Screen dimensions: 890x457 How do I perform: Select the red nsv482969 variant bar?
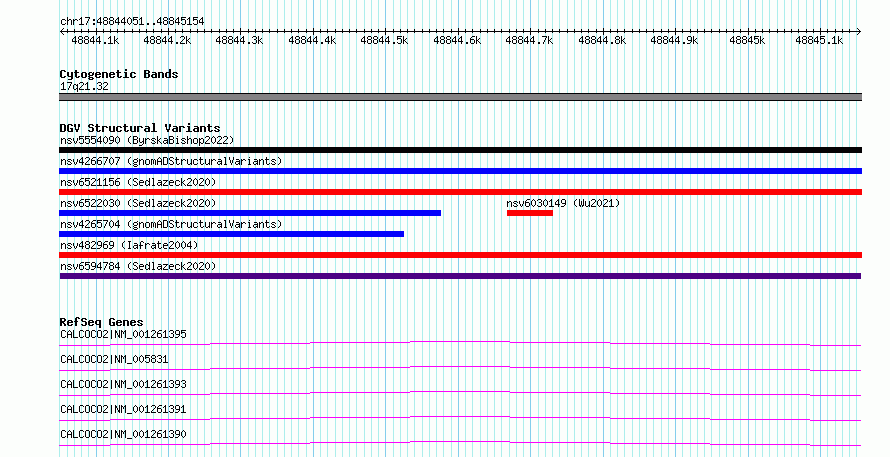460,255
